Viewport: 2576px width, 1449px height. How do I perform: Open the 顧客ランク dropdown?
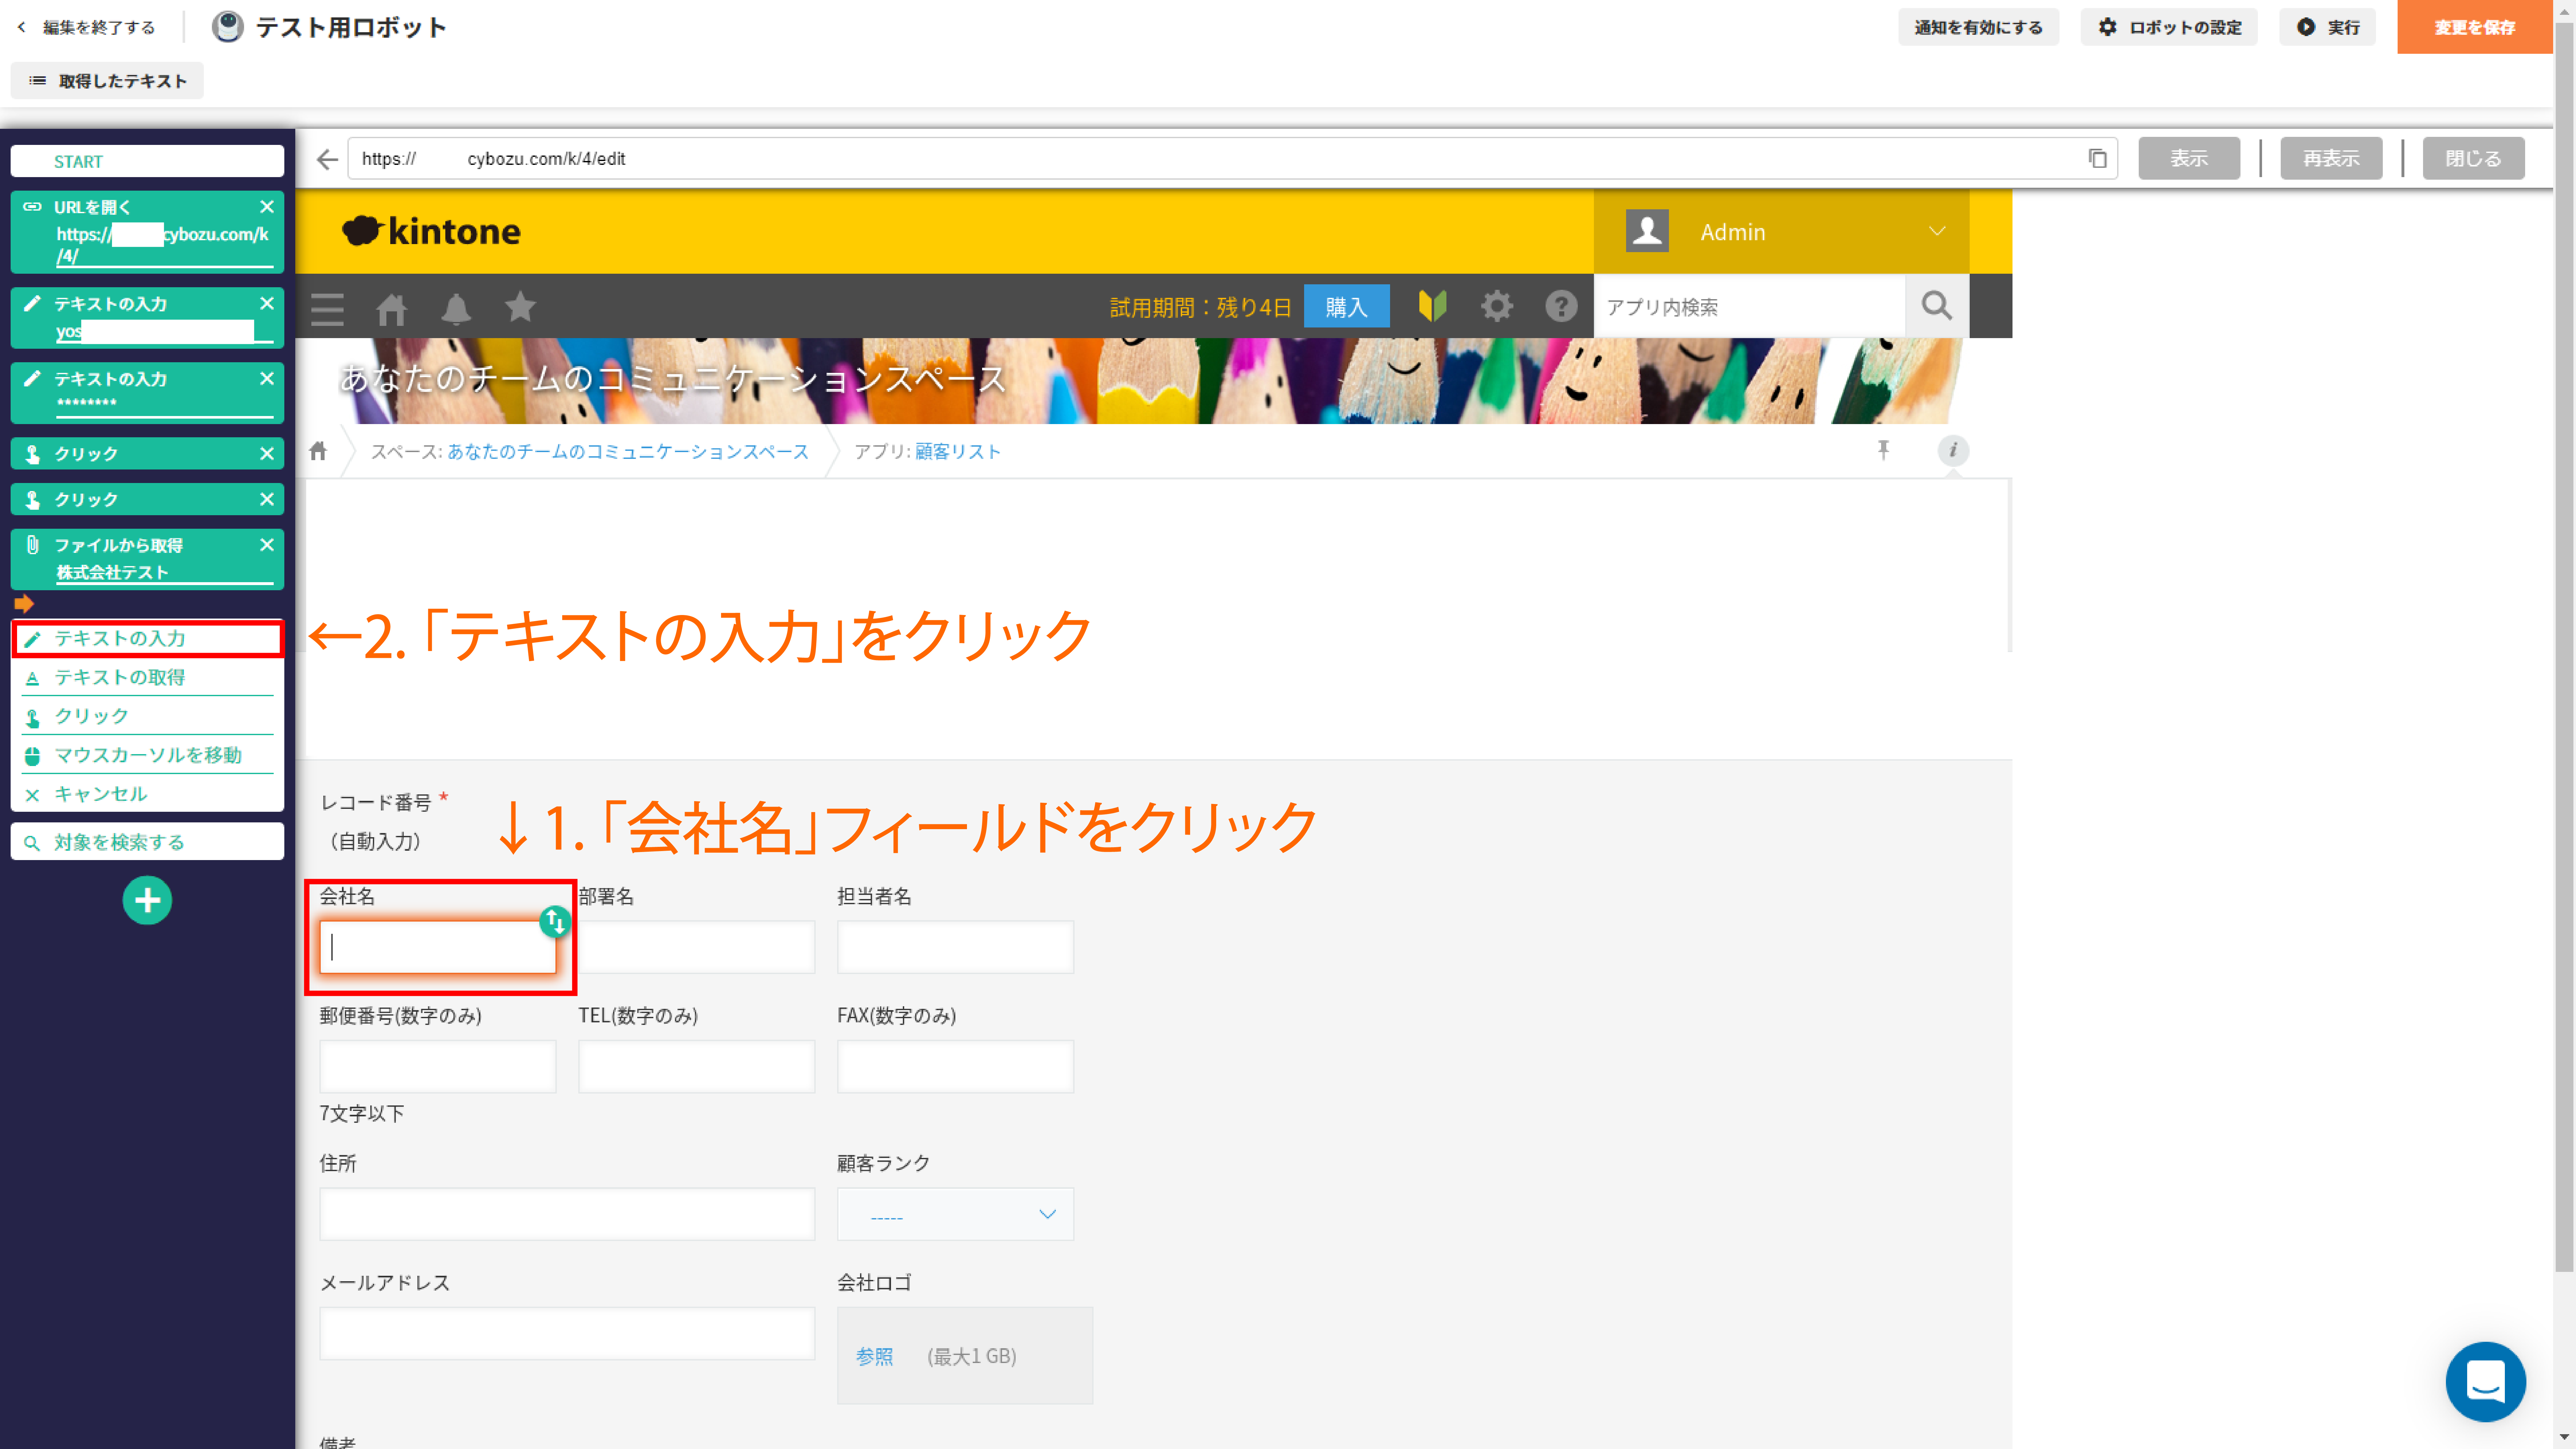pos(955,1214)
